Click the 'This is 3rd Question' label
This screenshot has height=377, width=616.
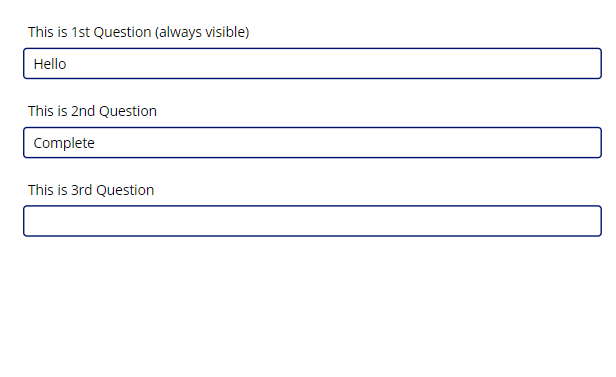[x=91, y=190]
